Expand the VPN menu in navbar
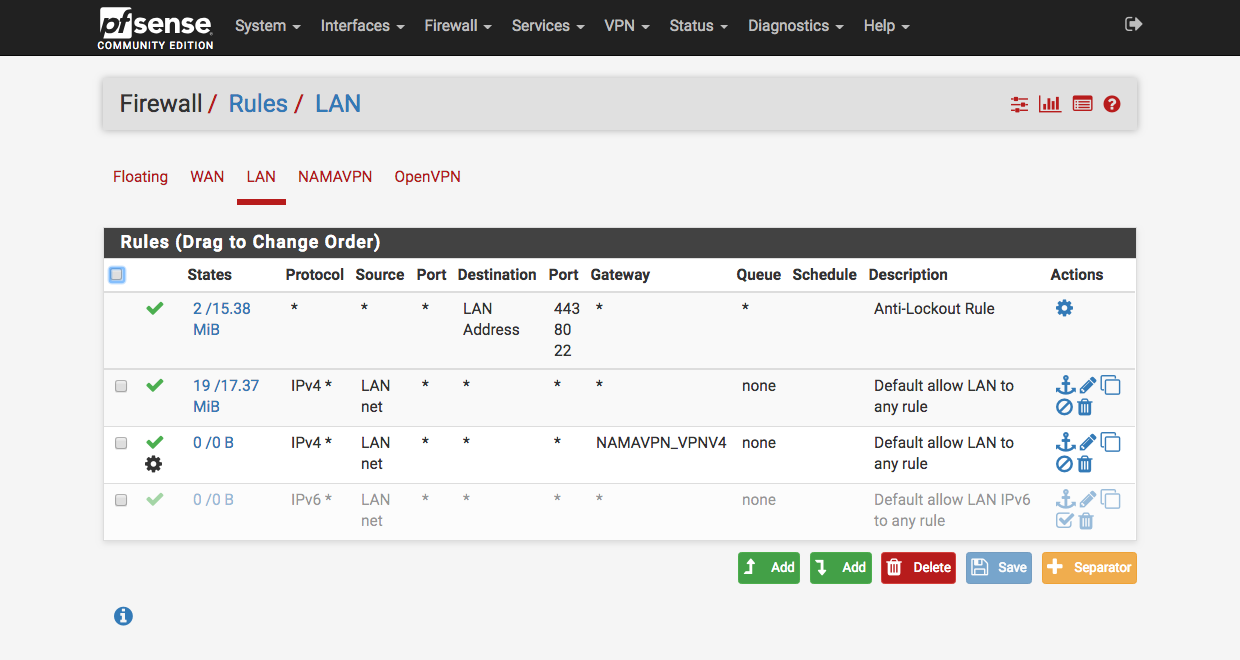This screenshot has width=1240, height=660. [627, 26]
